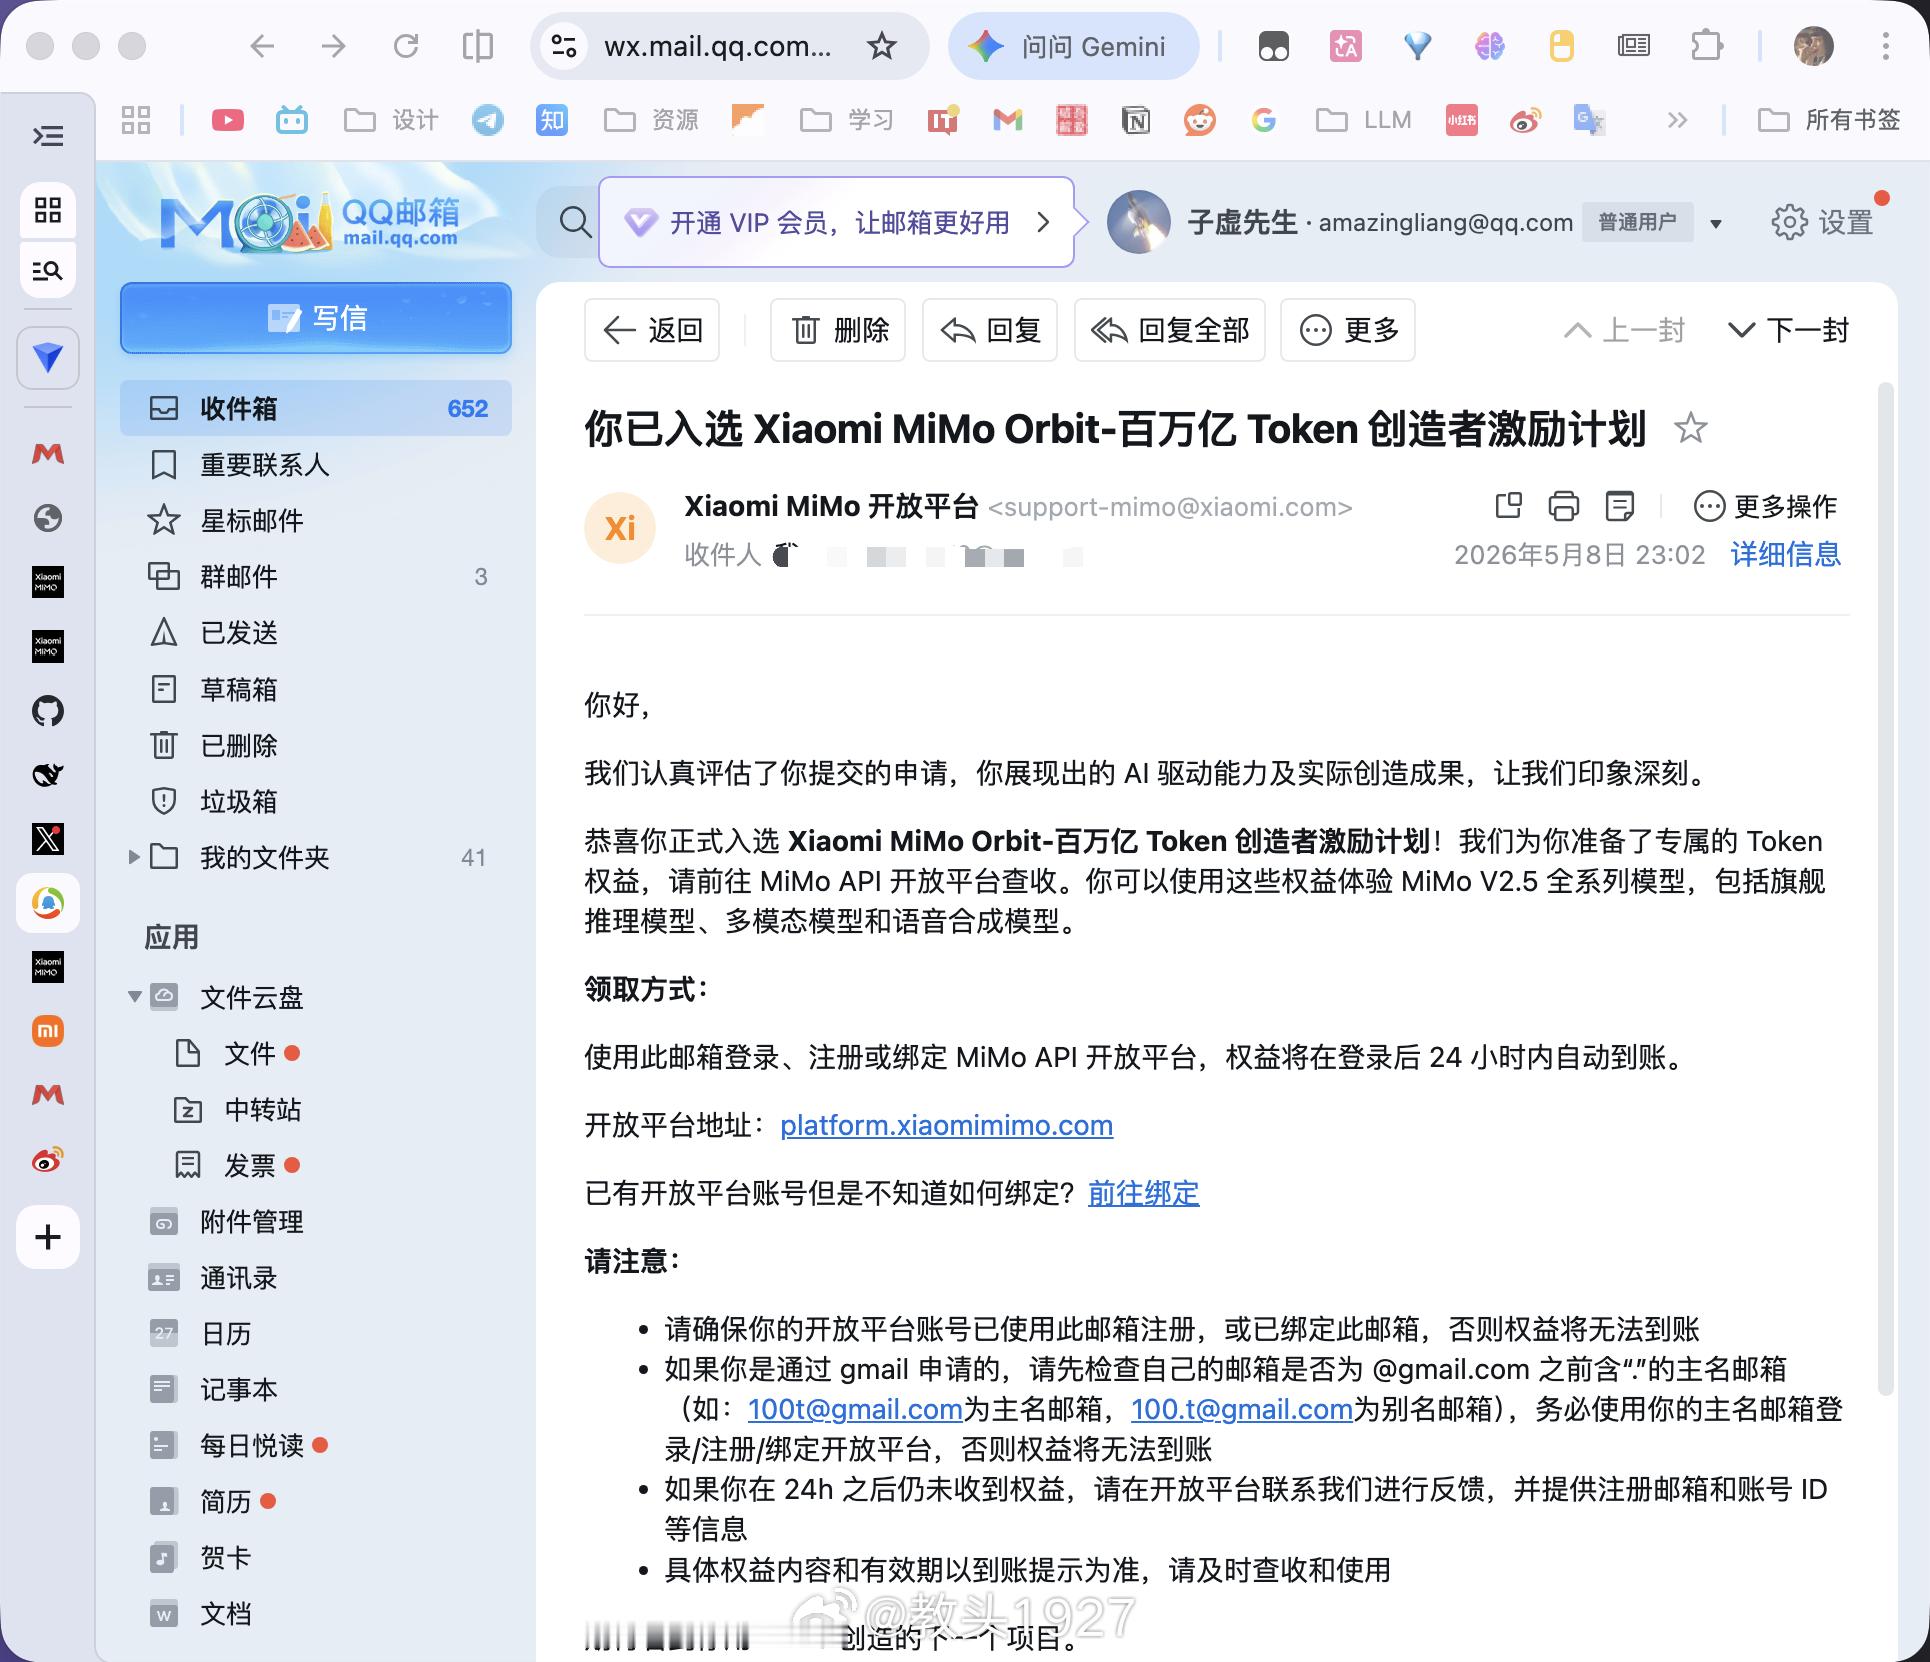Screen dimensions: 1930x1662
Task: Click 回复 reply button
Action: coord(990,330)
